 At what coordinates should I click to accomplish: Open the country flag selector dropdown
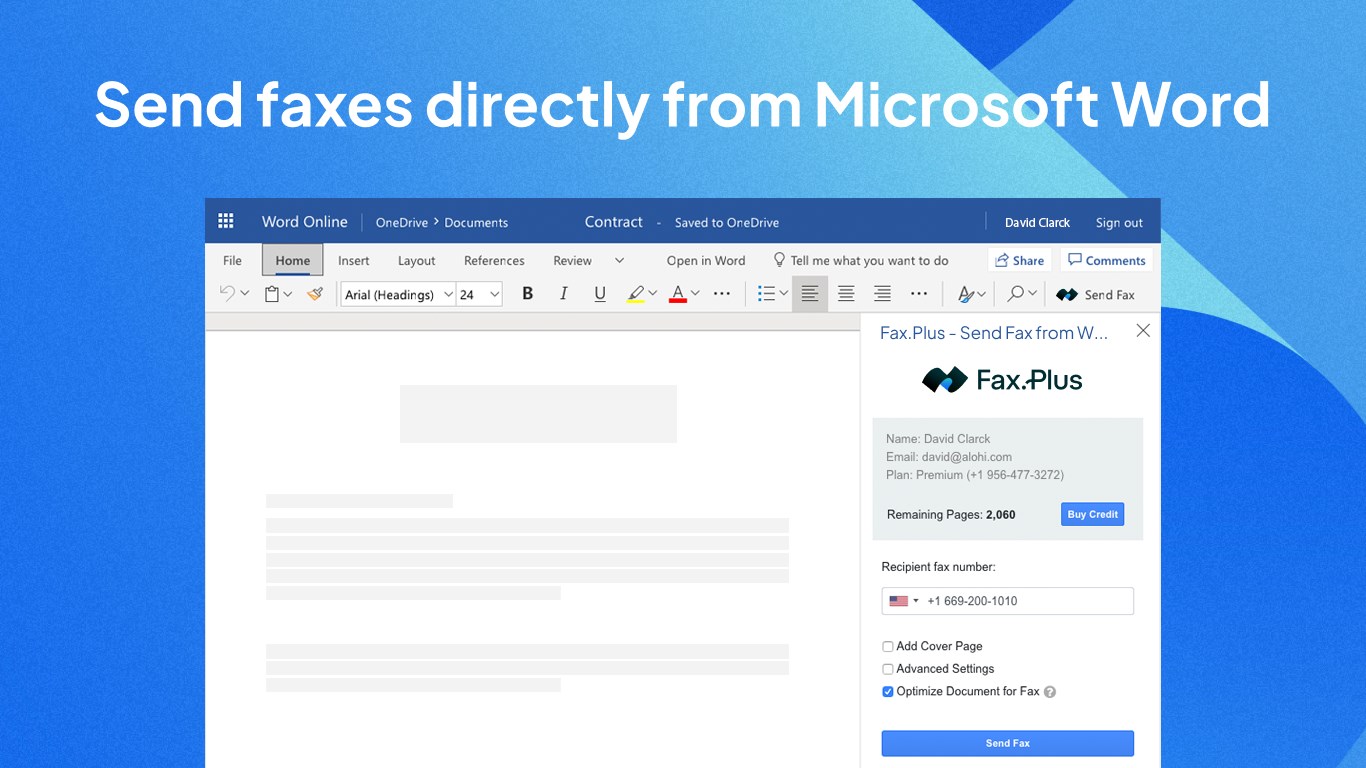[x=904, y=601]
